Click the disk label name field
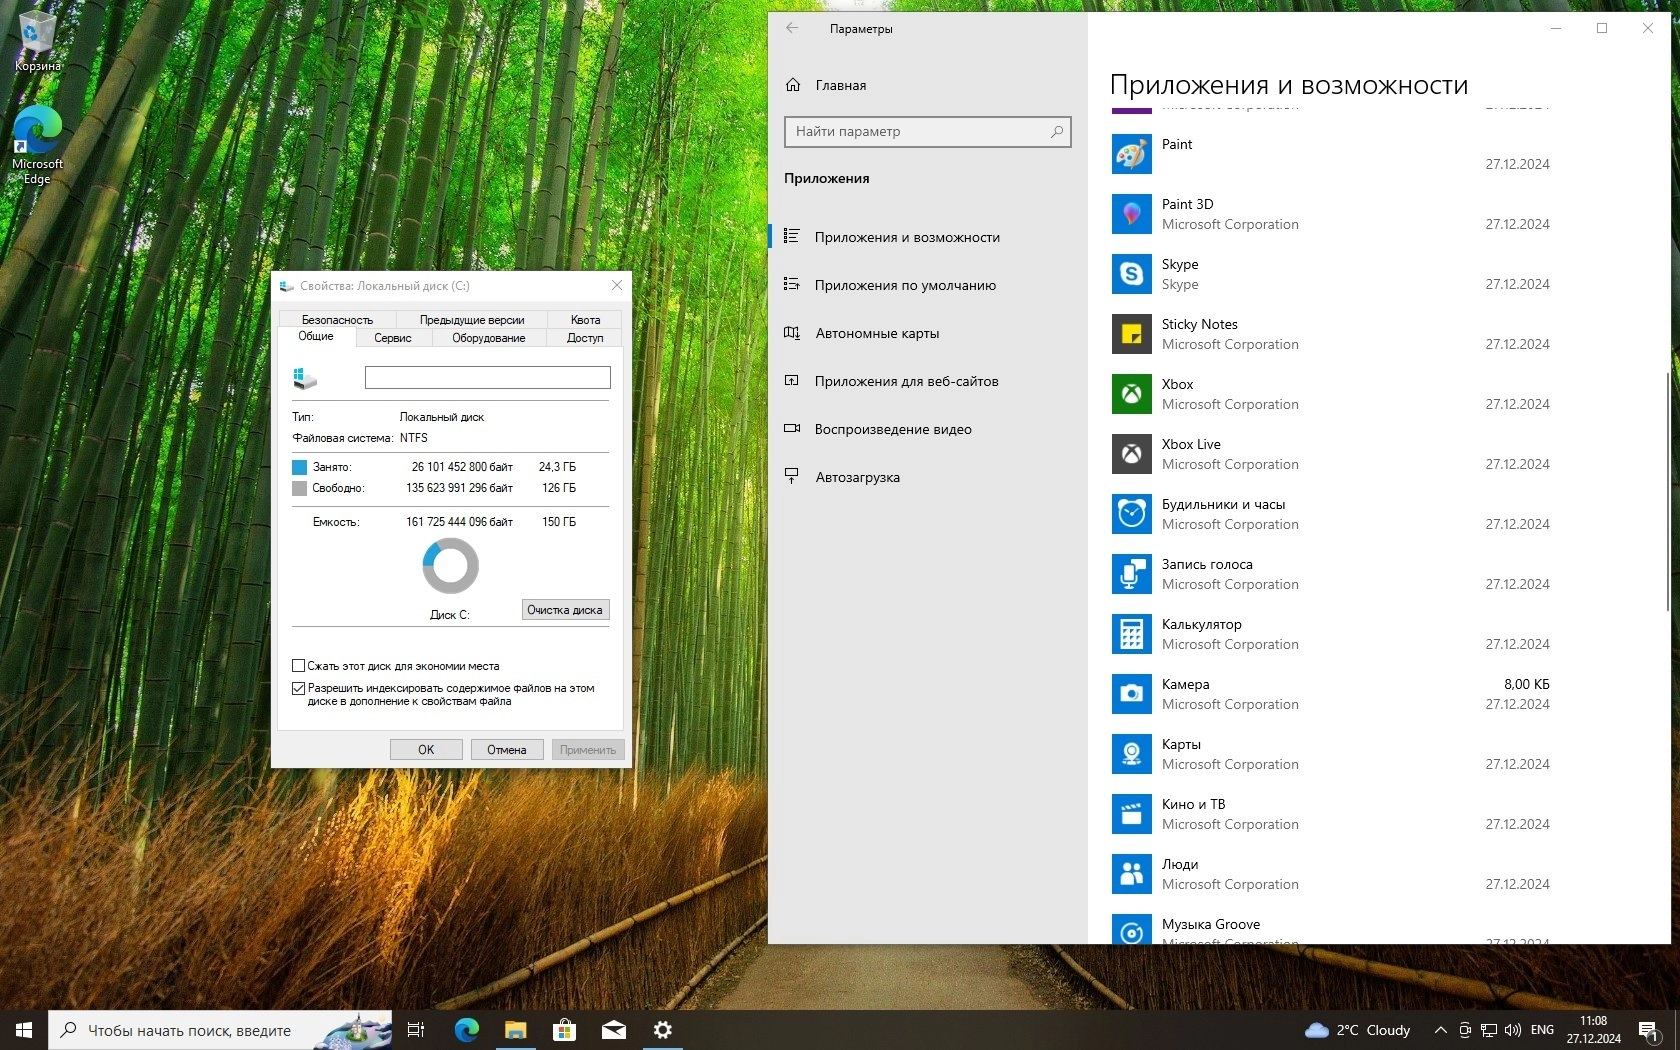This screenshot has height=1050, width=1680. click(x=487, y=377)
